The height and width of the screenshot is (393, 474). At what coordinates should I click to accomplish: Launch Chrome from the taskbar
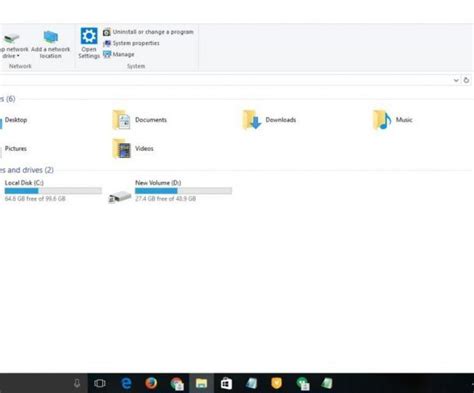(177, 384)
